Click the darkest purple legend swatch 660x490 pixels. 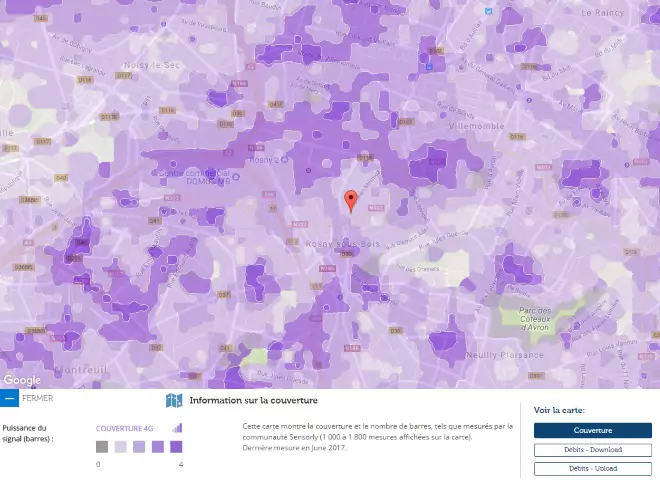click(x=176, y=447)
